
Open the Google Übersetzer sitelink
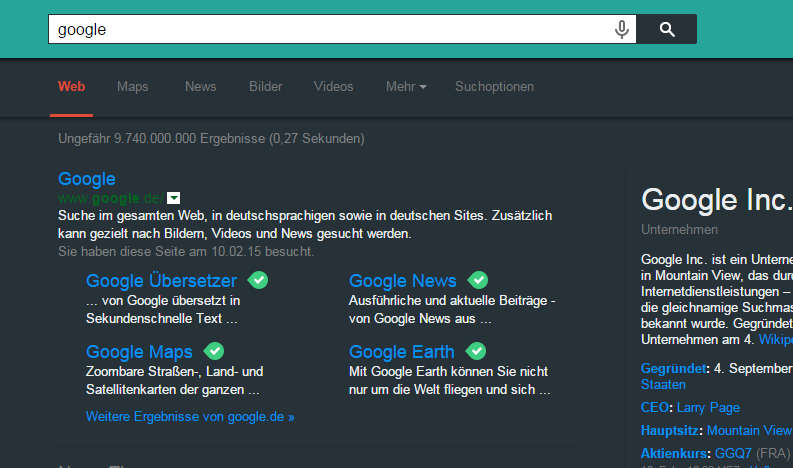coord(161,280)
